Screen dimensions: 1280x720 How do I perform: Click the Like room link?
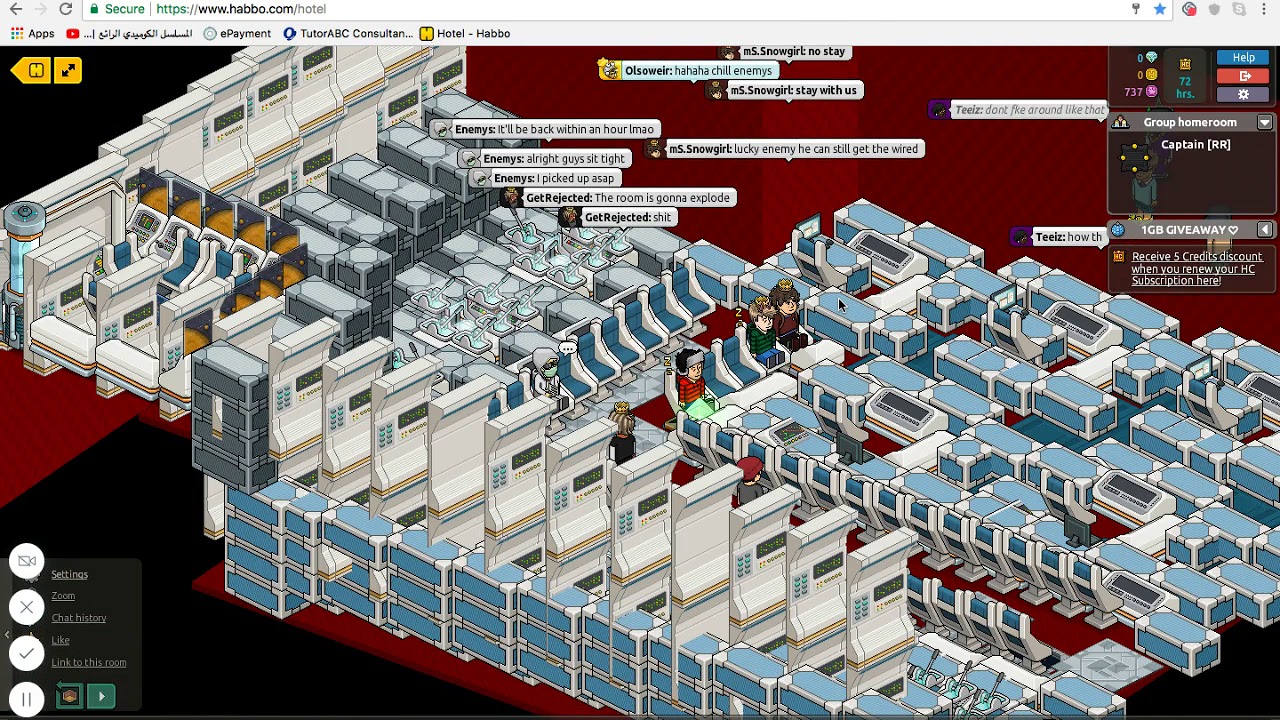pos(60,640)
